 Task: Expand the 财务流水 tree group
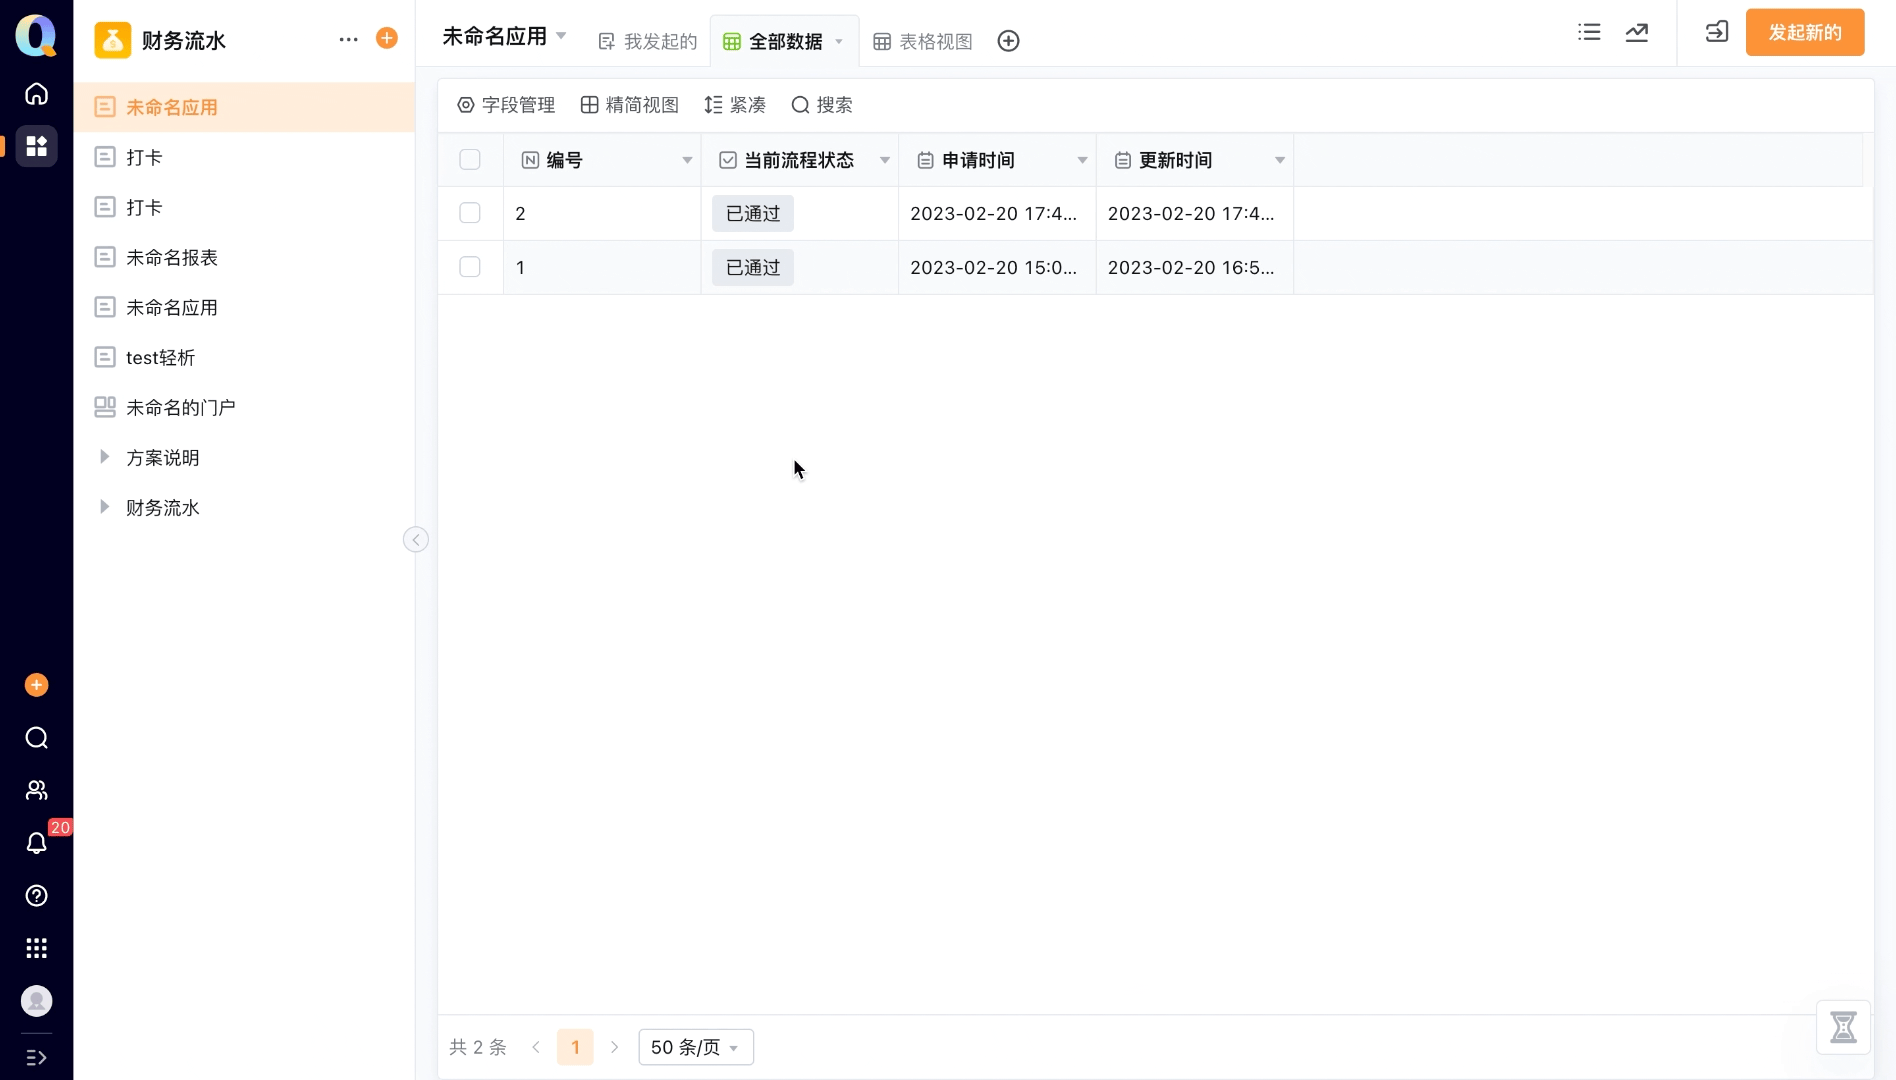click(104, 507)
